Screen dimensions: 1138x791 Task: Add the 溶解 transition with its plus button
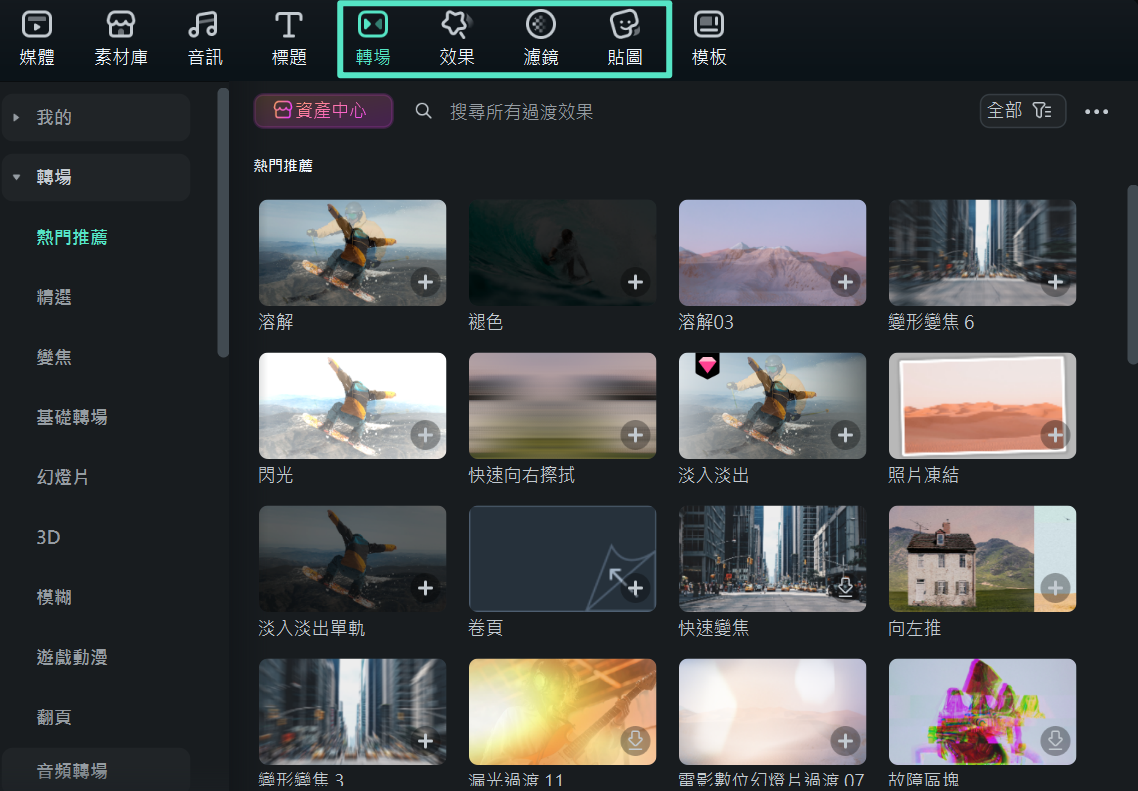[425, 283]
